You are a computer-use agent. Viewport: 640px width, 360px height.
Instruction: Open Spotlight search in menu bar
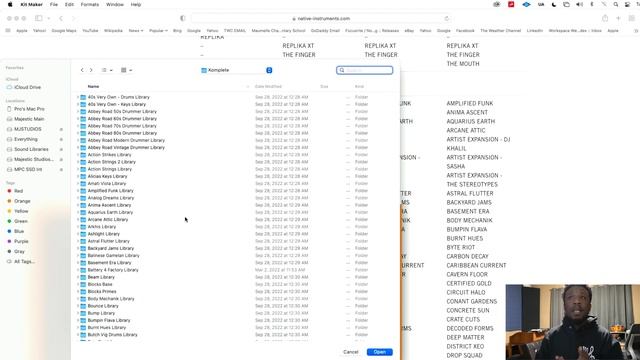coord(616,4)
